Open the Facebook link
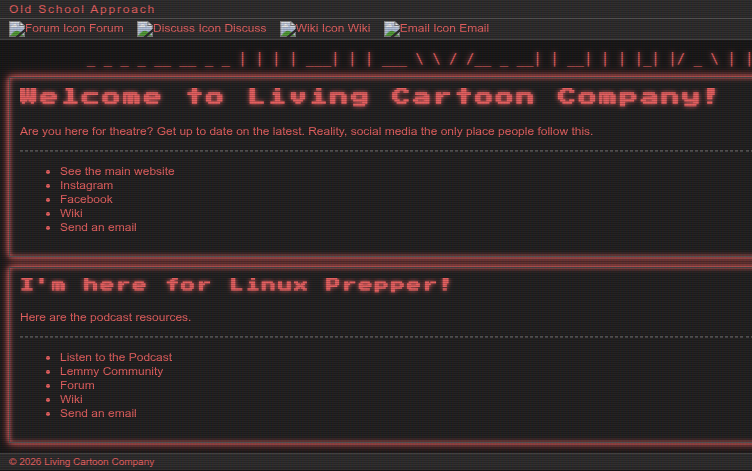 click(x=86, y=199)
